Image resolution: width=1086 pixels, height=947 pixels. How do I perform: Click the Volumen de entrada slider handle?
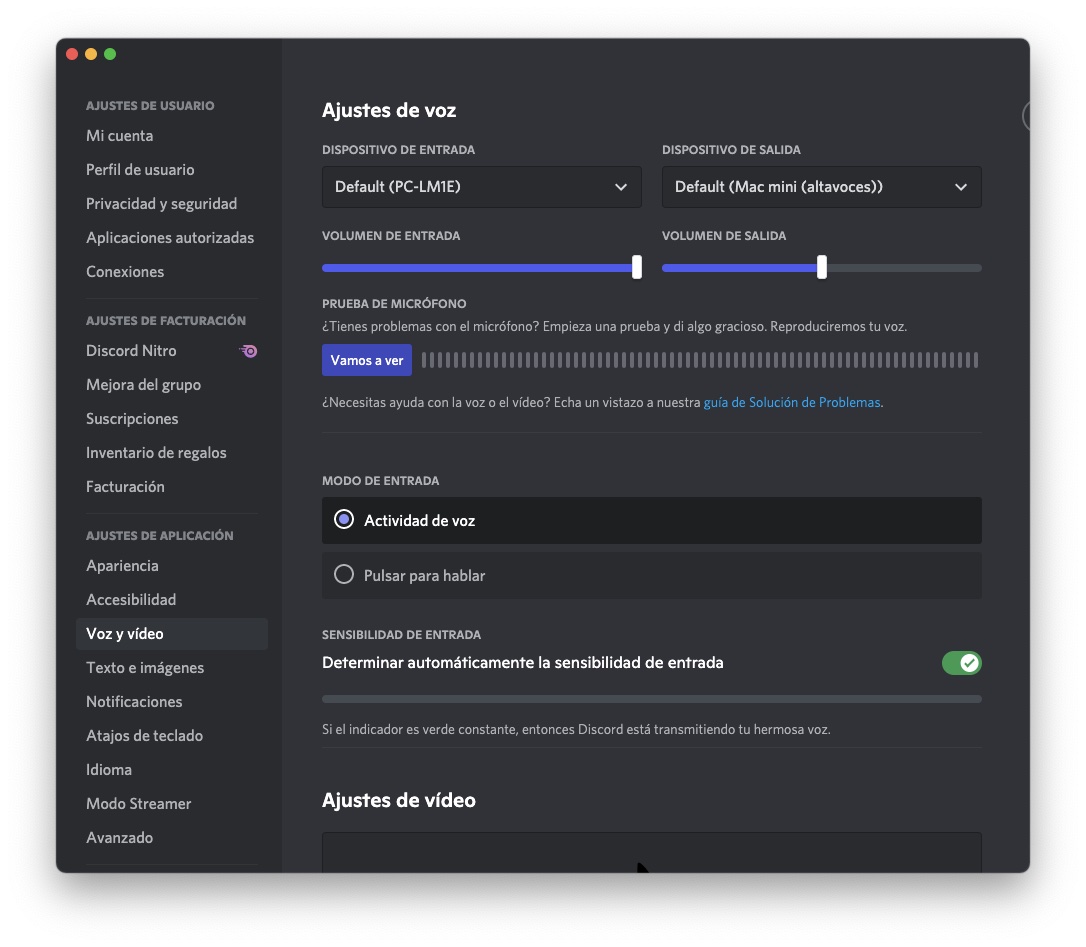[637, 267]
